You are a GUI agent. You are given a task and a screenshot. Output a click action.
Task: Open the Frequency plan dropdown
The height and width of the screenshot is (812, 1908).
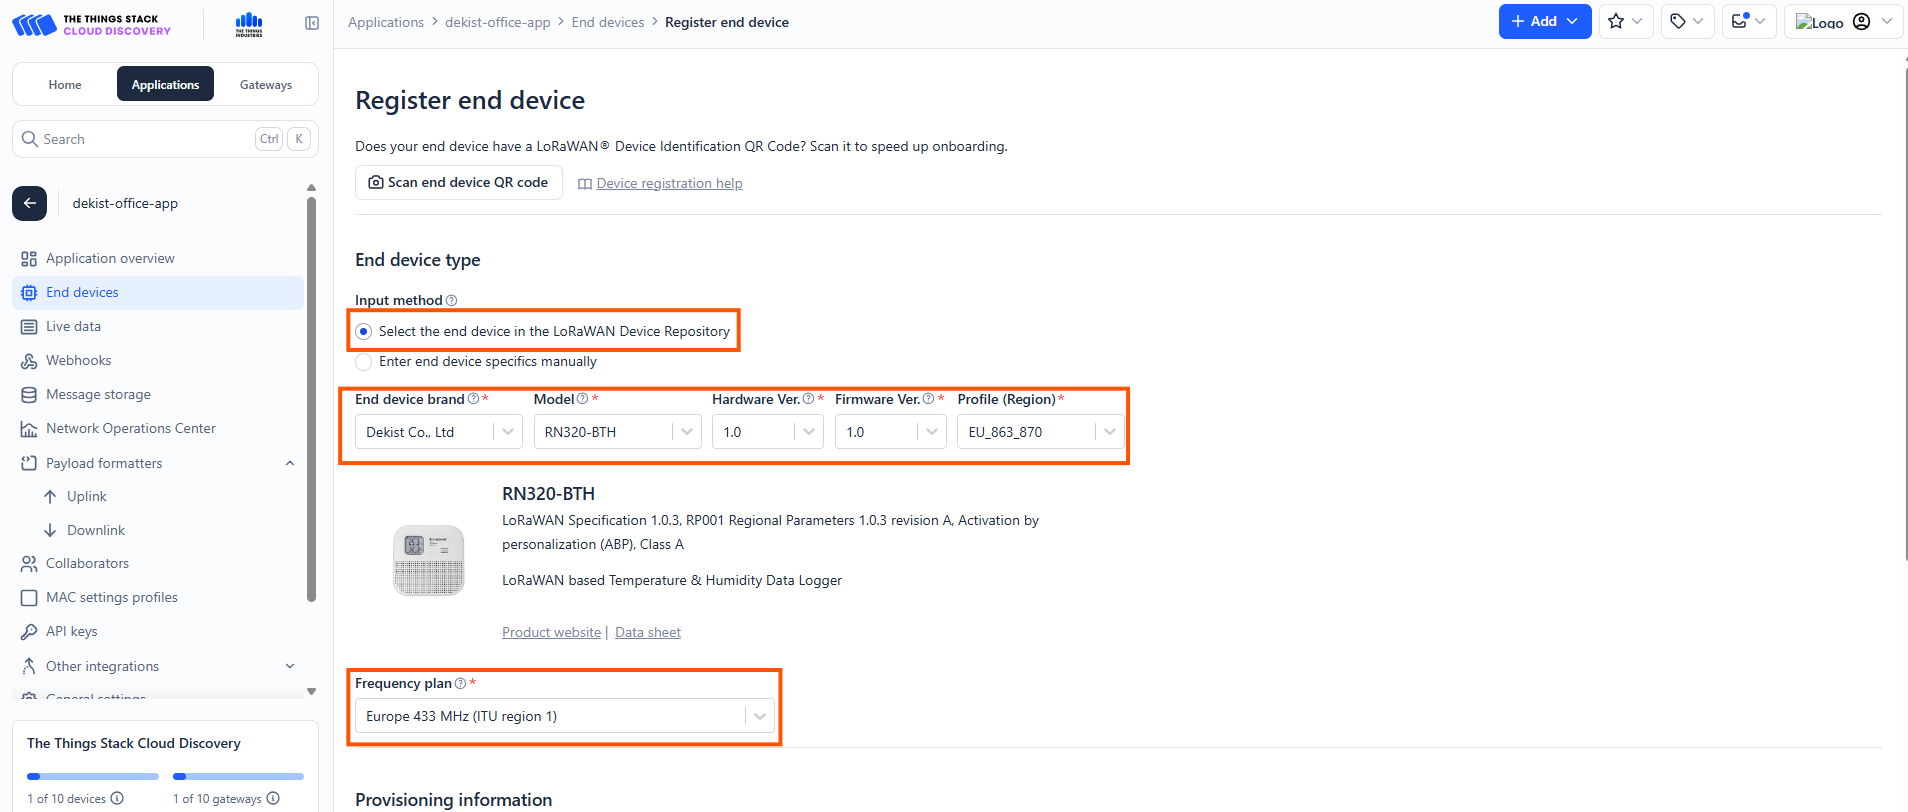pyautogui.click(x=564, y=716)
